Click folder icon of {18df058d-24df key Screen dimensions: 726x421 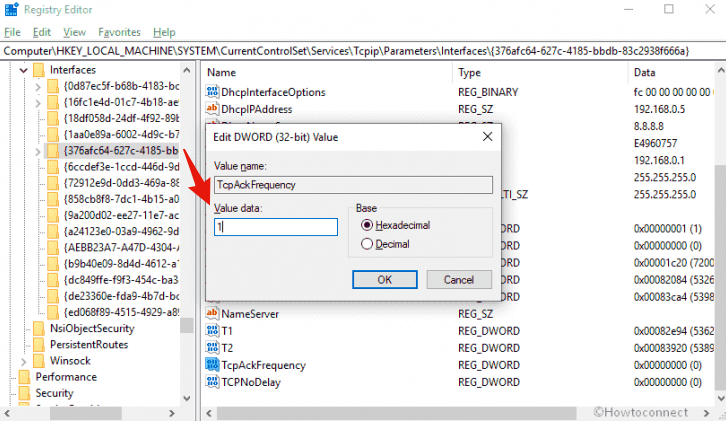click(x=53, y=119)
